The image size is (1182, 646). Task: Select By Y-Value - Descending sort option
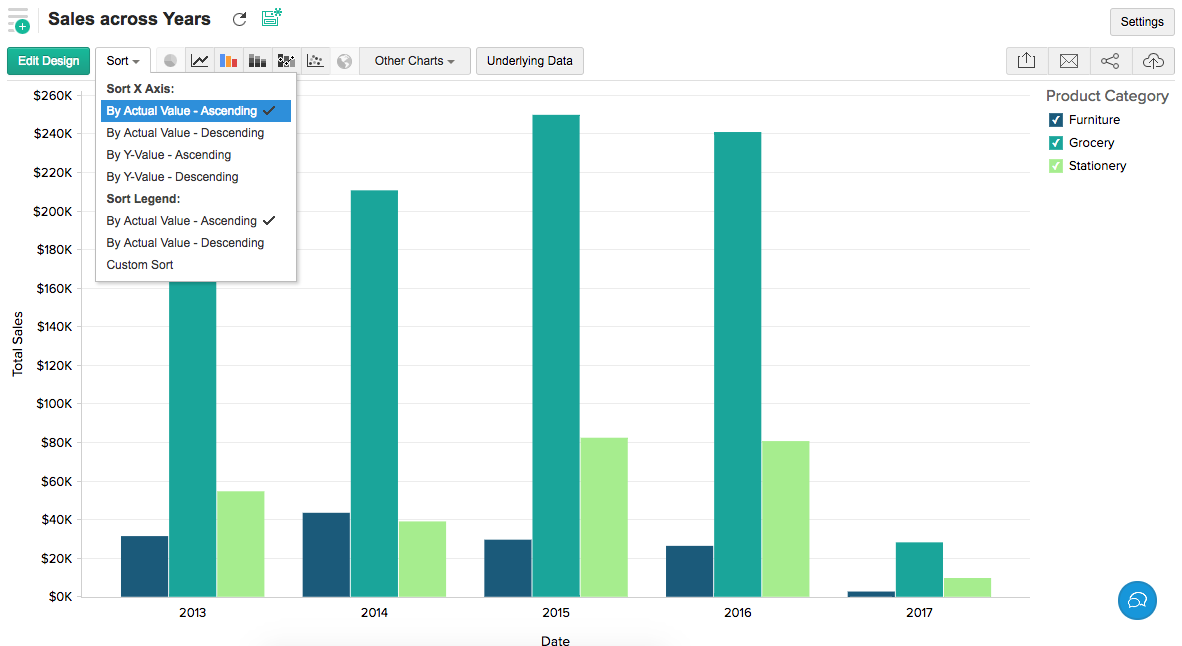point(172,176)
